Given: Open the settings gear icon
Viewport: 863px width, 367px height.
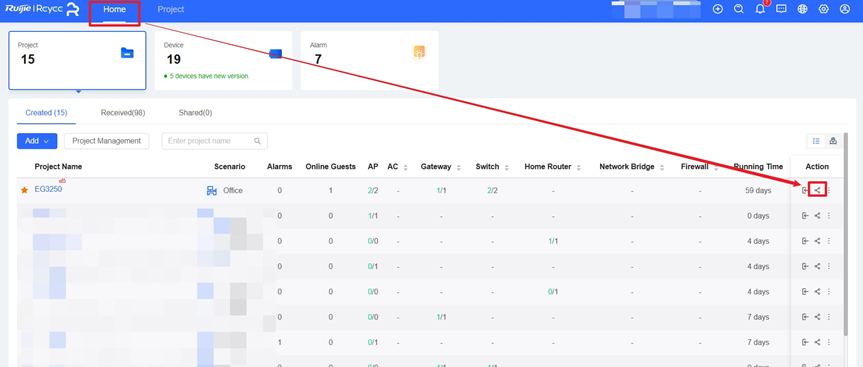Looking at the screenshot, I should click(x=823, y=9).
